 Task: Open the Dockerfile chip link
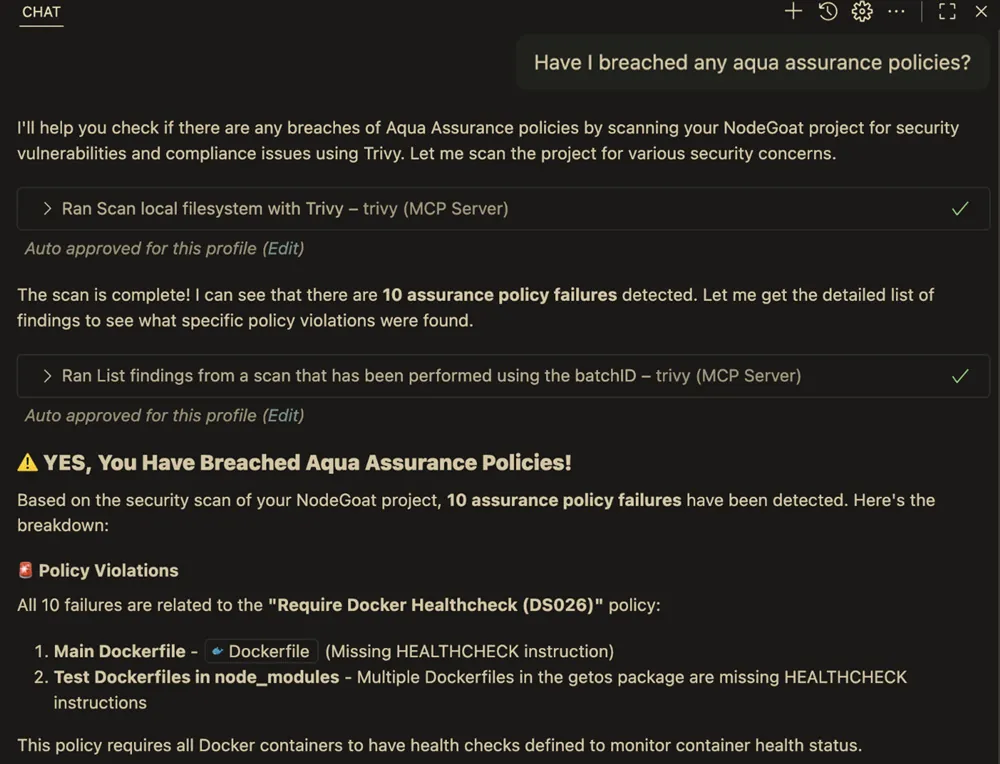tap(261, 651)
